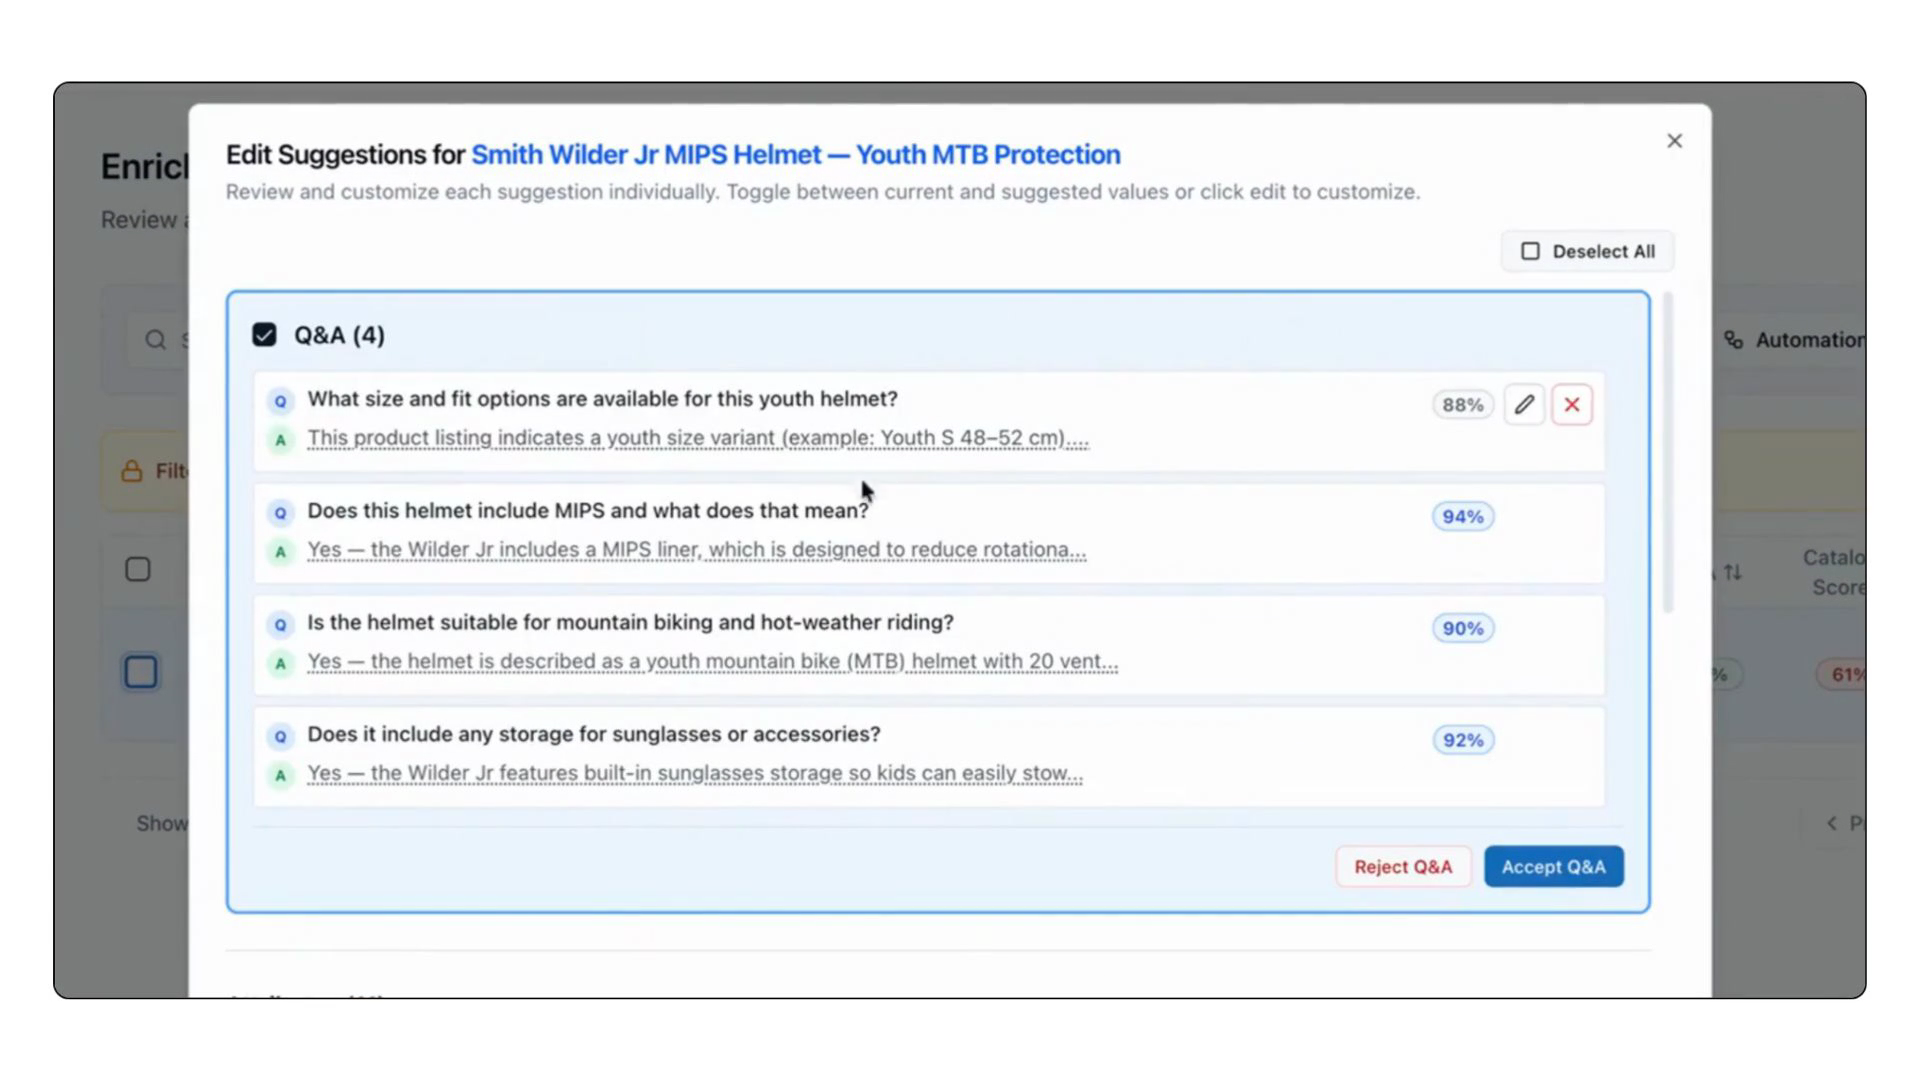
Task: Toggle the Deselect All checkbox icon
Action: [x=1530, y=251]
